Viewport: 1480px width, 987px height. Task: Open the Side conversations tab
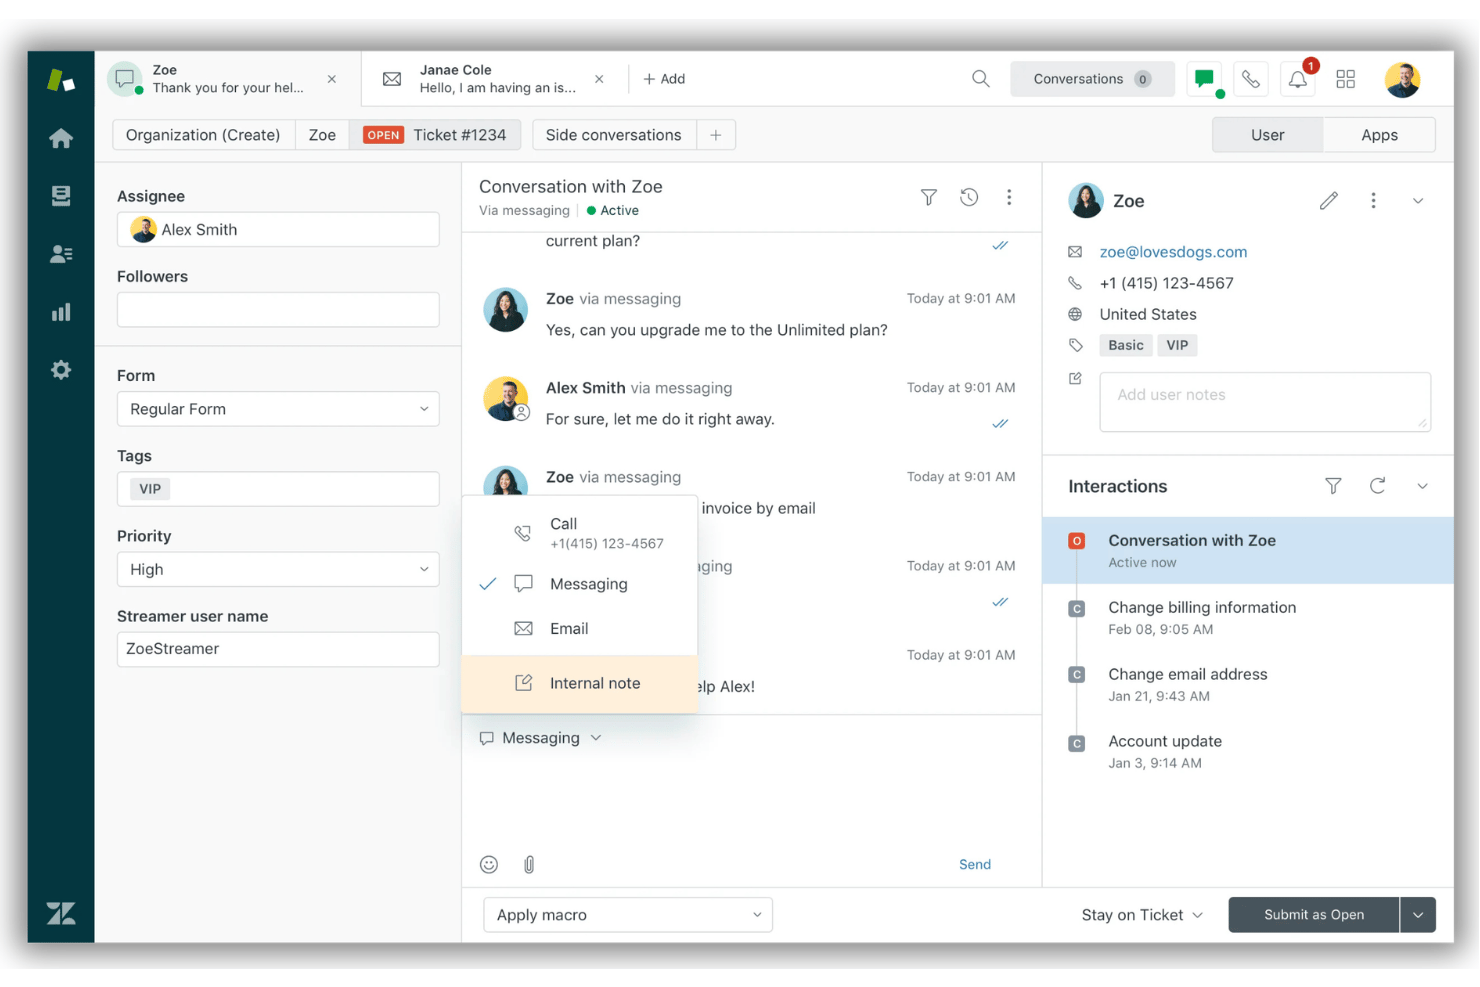[x=613, y=135]
